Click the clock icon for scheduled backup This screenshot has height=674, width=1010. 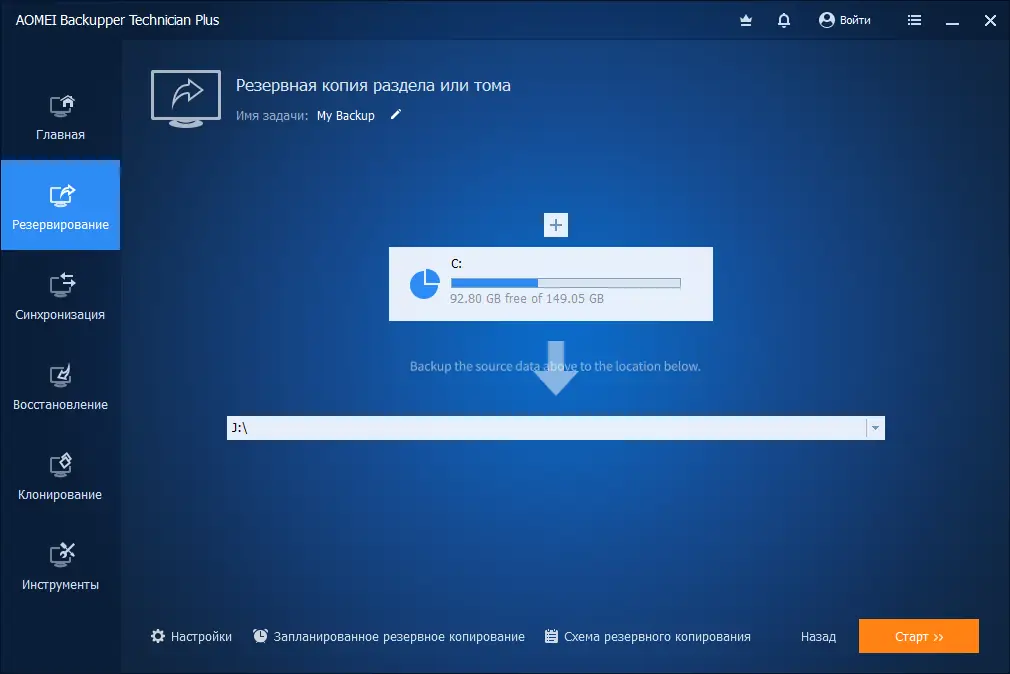pos(260,636)
